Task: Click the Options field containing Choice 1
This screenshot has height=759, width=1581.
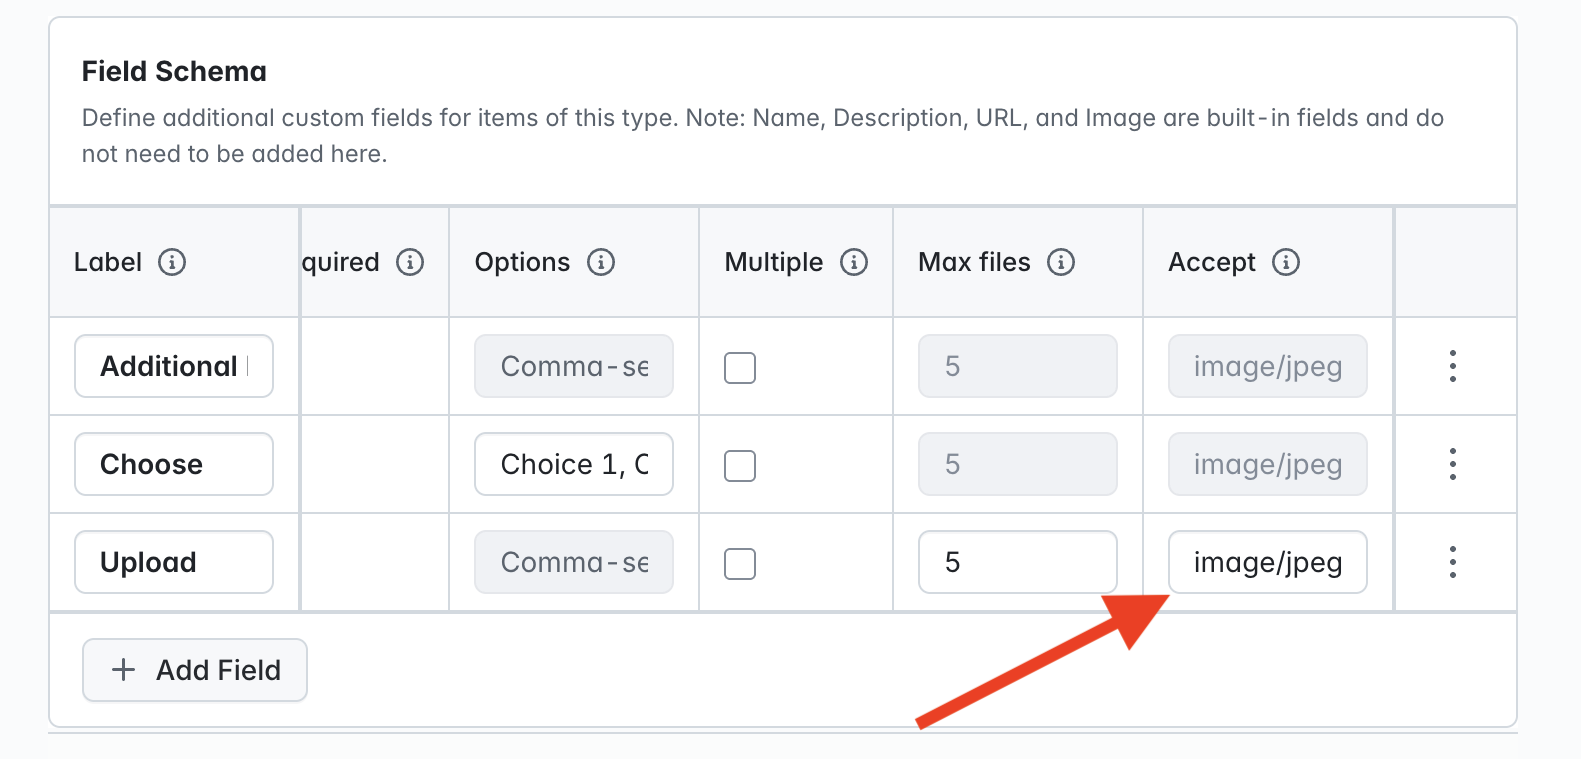Action: click(x=574, y=464)
